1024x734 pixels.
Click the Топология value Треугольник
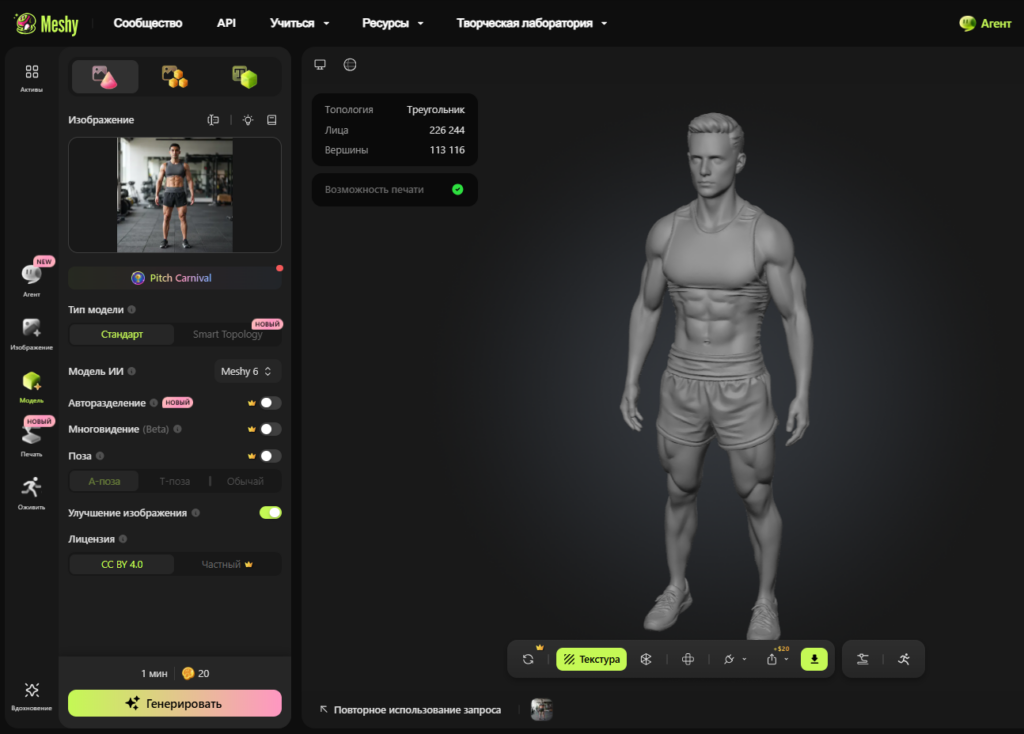436,110
